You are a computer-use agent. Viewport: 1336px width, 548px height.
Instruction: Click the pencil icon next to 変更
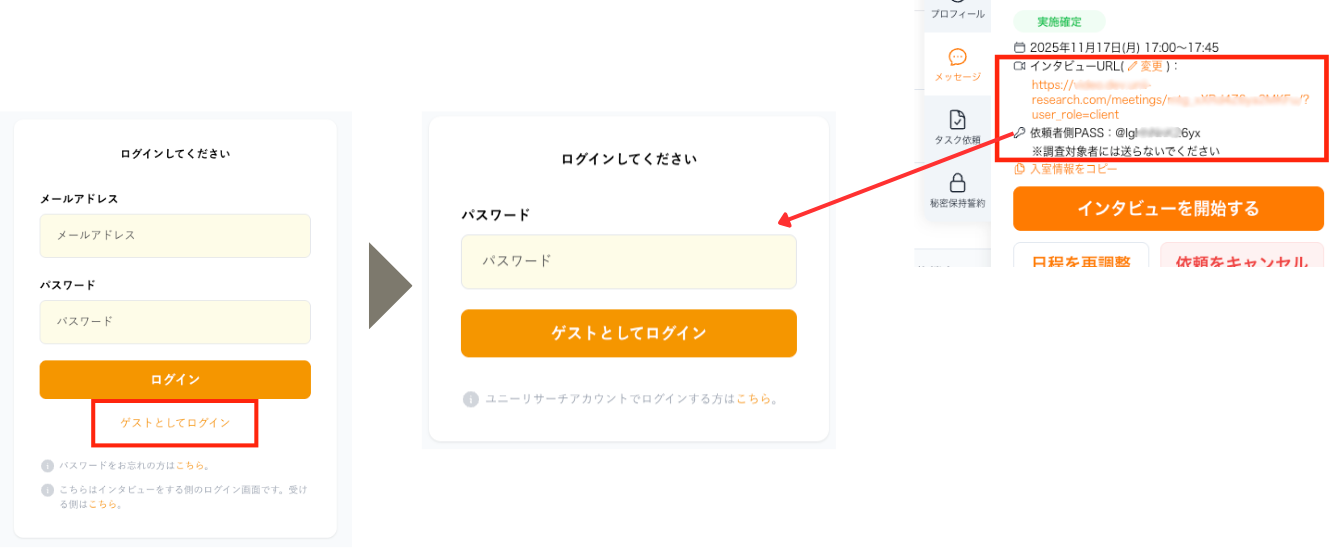1133,66
